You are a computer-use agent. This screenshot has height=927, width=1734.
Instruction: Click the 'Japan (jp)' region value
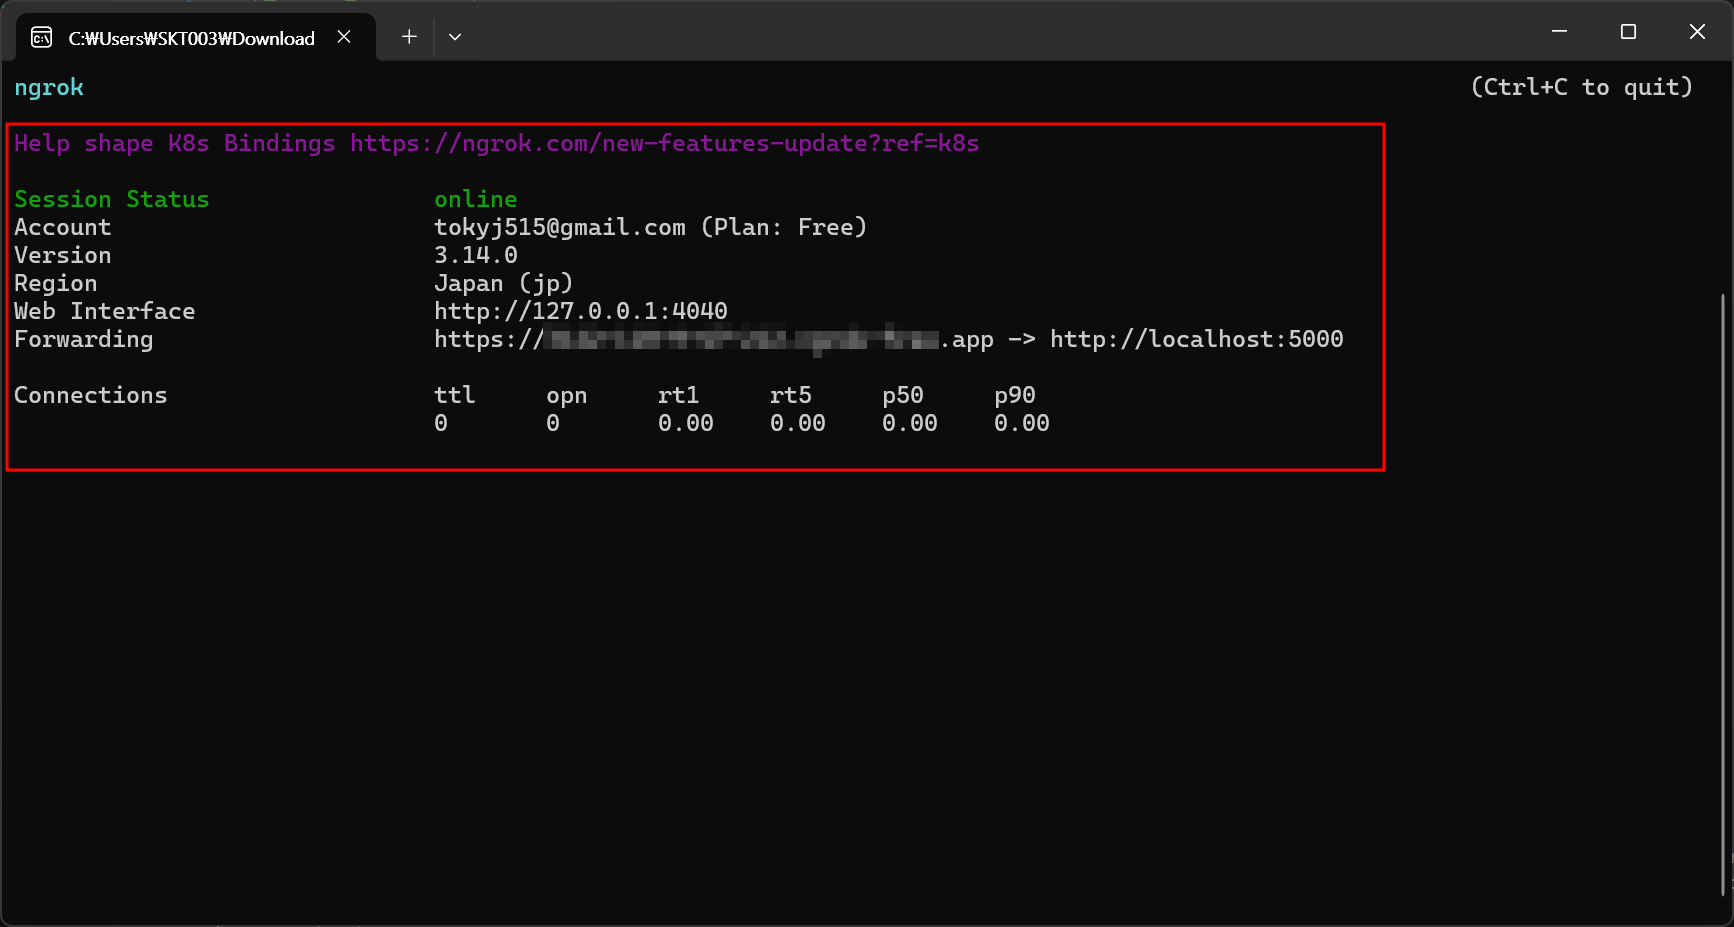[x=504, y=283]
